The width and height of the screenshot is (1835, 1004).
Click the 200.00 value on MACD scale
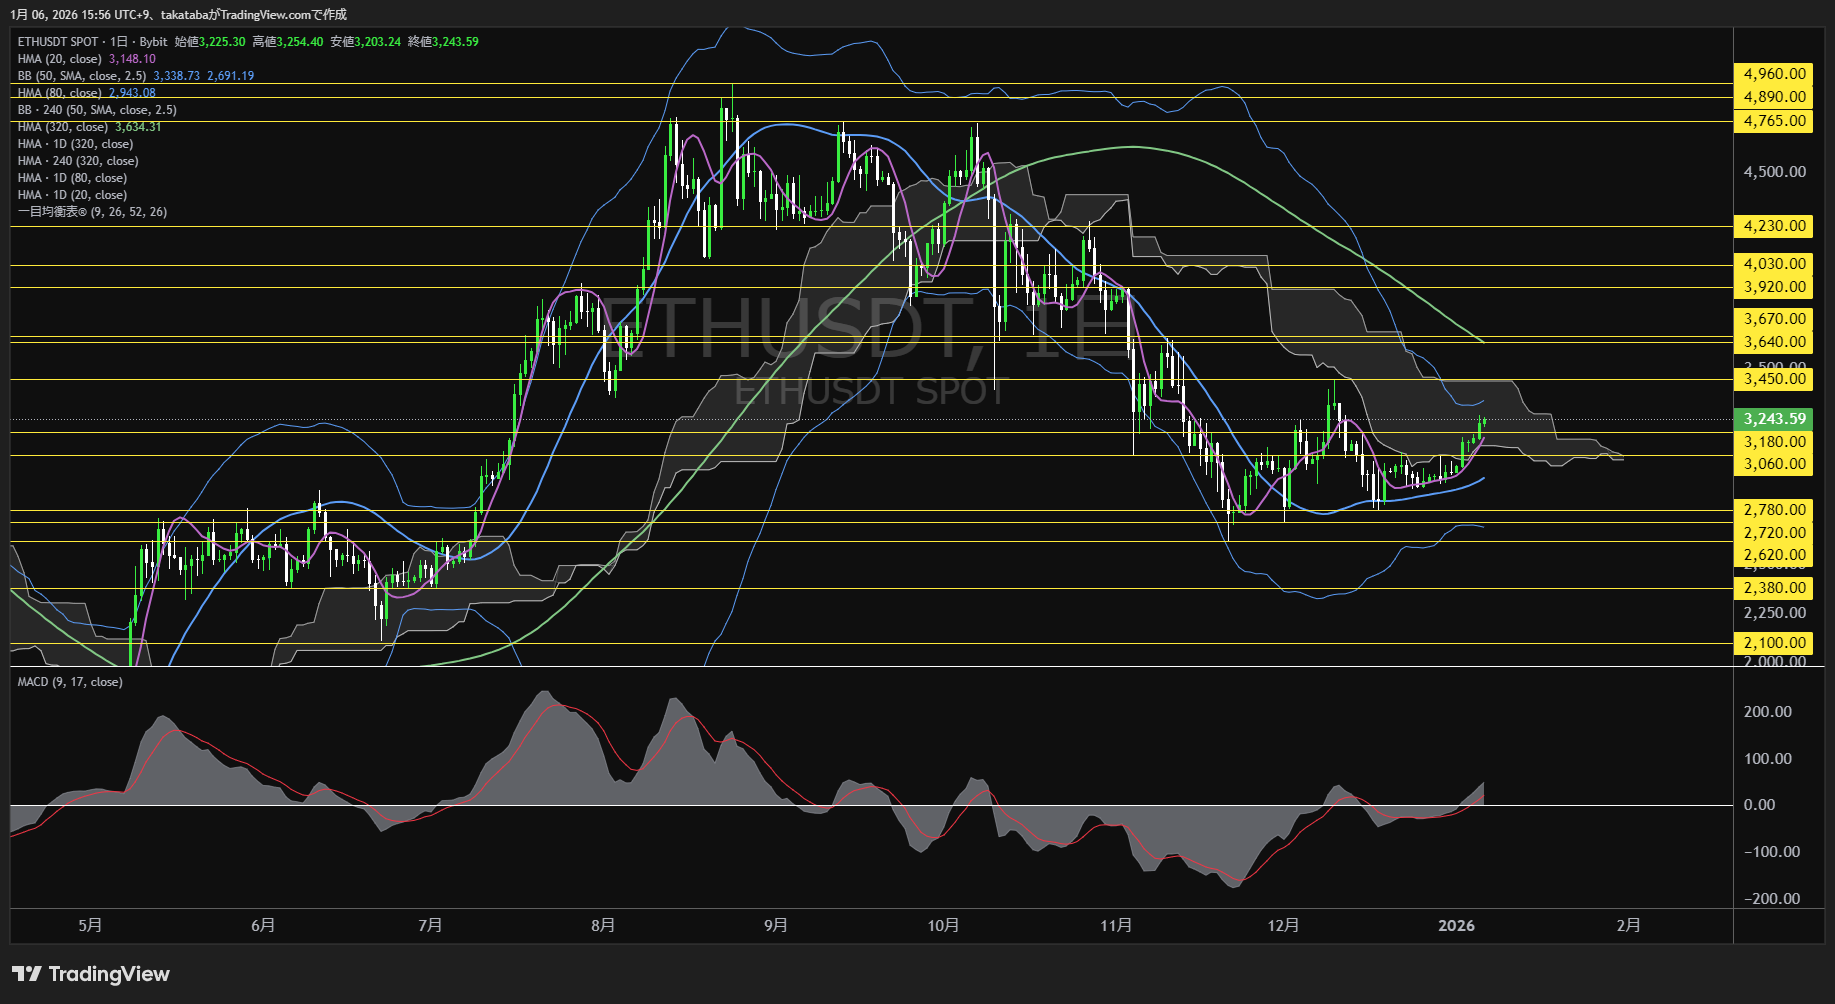tap(1767, 712)
